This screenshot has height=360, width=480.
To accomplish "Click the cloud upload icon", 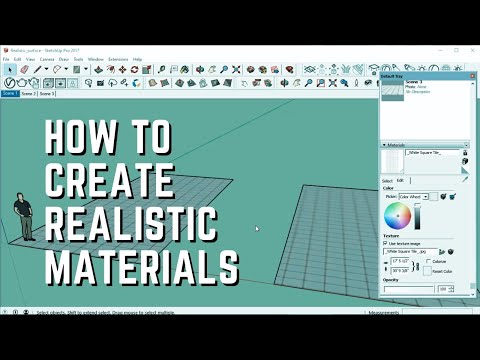I will point(112,83).
